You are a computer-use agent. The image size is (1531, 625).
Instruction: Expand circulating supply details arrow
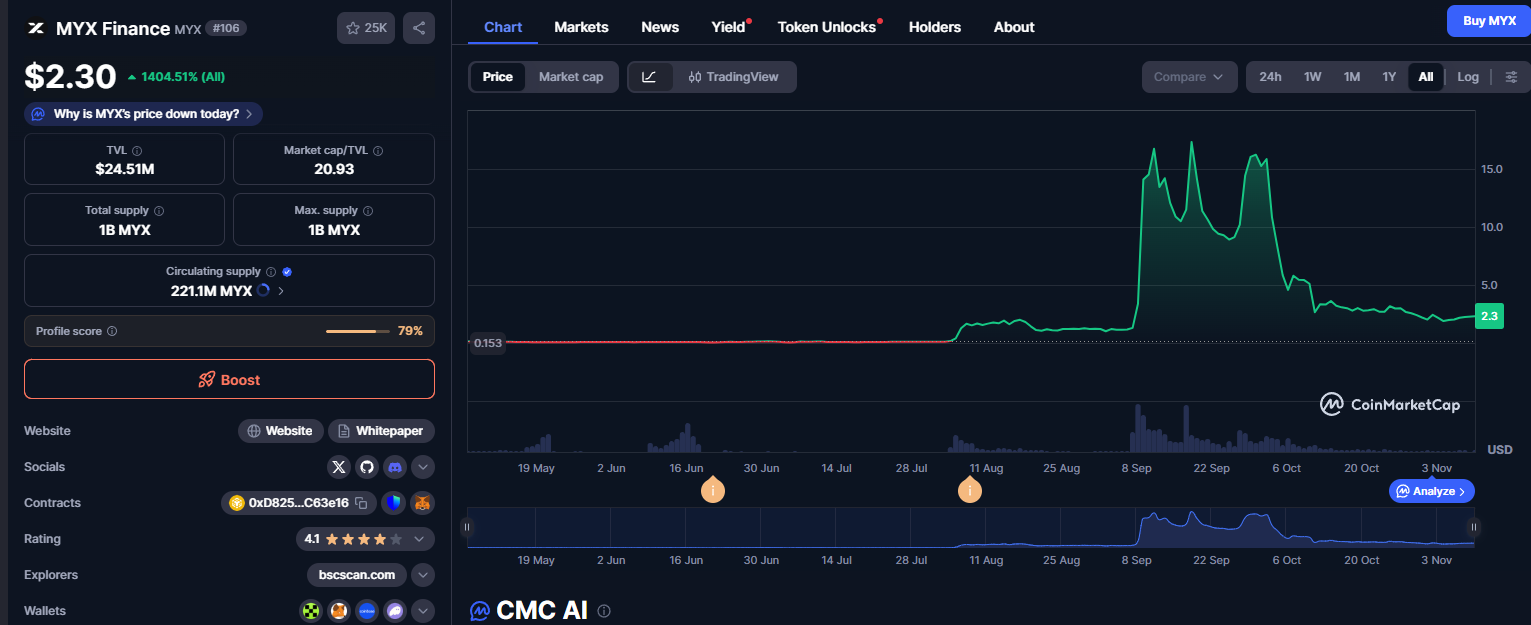coord(281,291)
